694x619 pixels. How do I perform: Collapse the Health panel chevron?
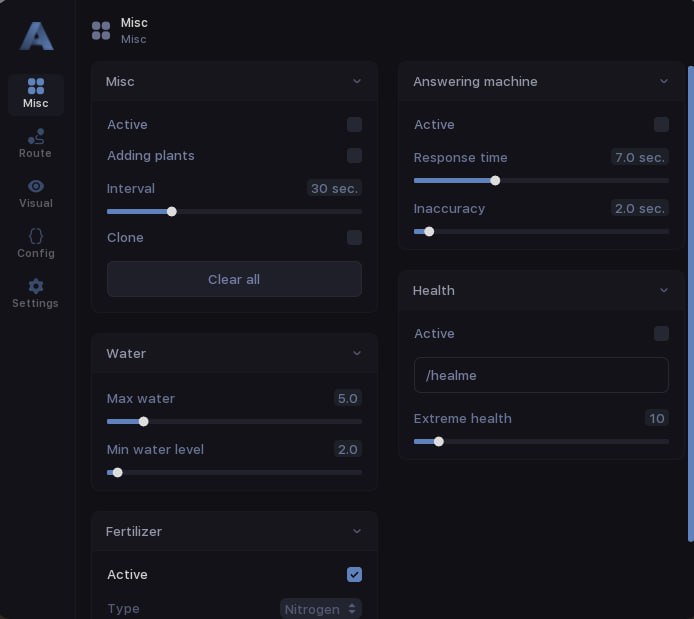click(x=664, y=291)
